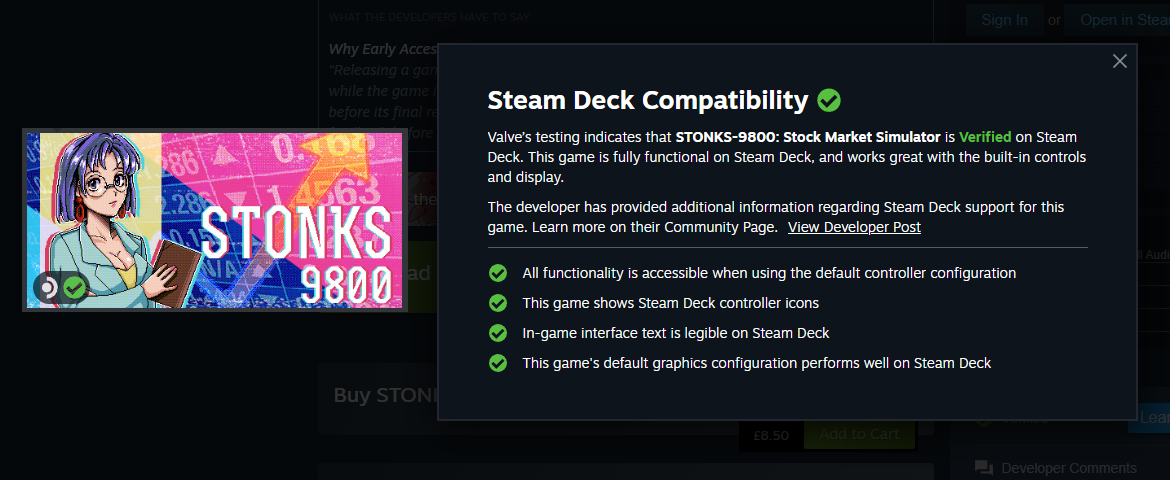
Task: Close the Steam Deck Compatibility dialog
Action: (x=1119, y=61)
